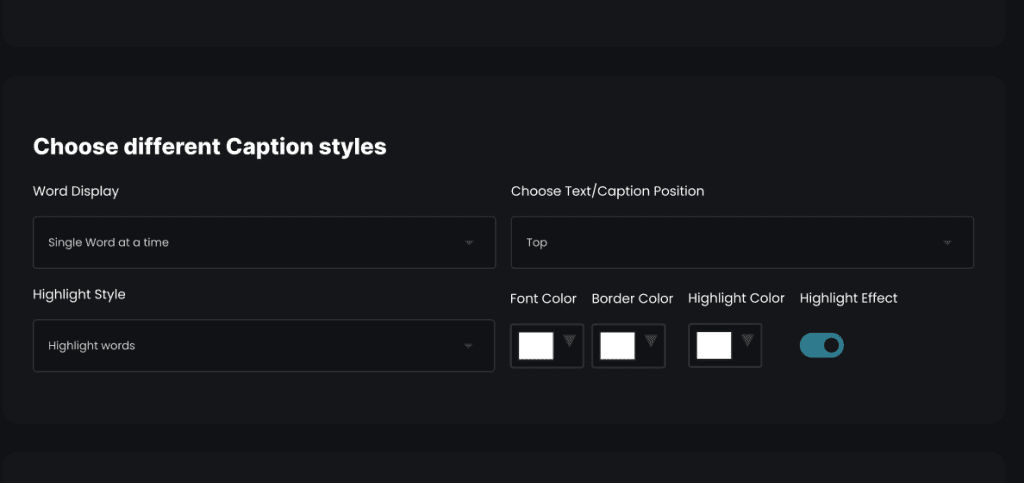
Task: Select the white Highlight Color swatch
Action: 714,345
